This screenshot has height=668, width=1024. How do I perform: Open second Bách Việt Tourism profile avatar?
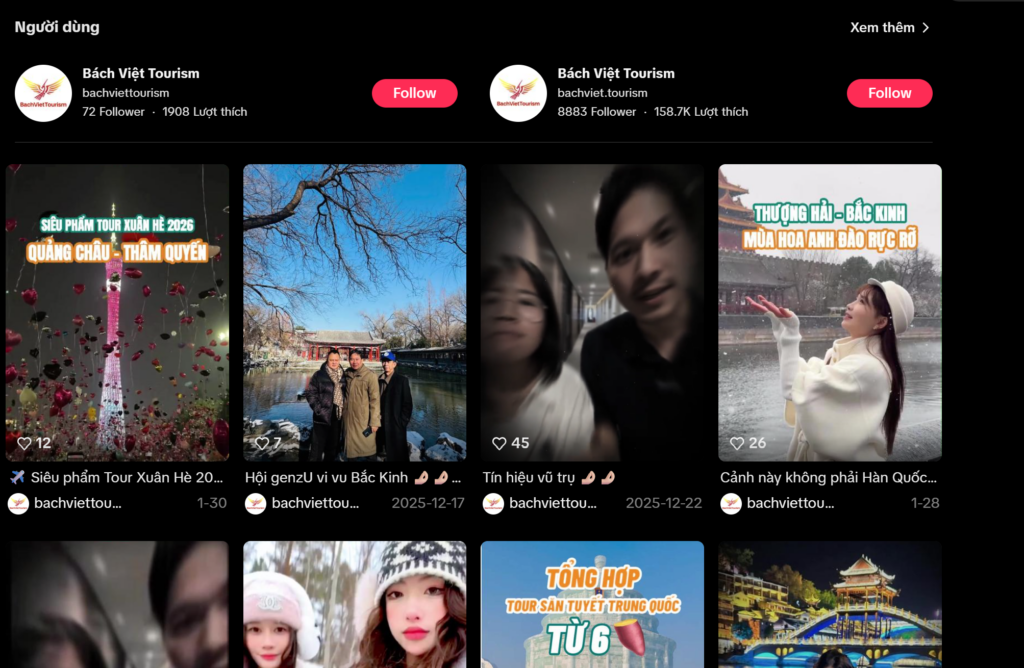coord(518,93)
